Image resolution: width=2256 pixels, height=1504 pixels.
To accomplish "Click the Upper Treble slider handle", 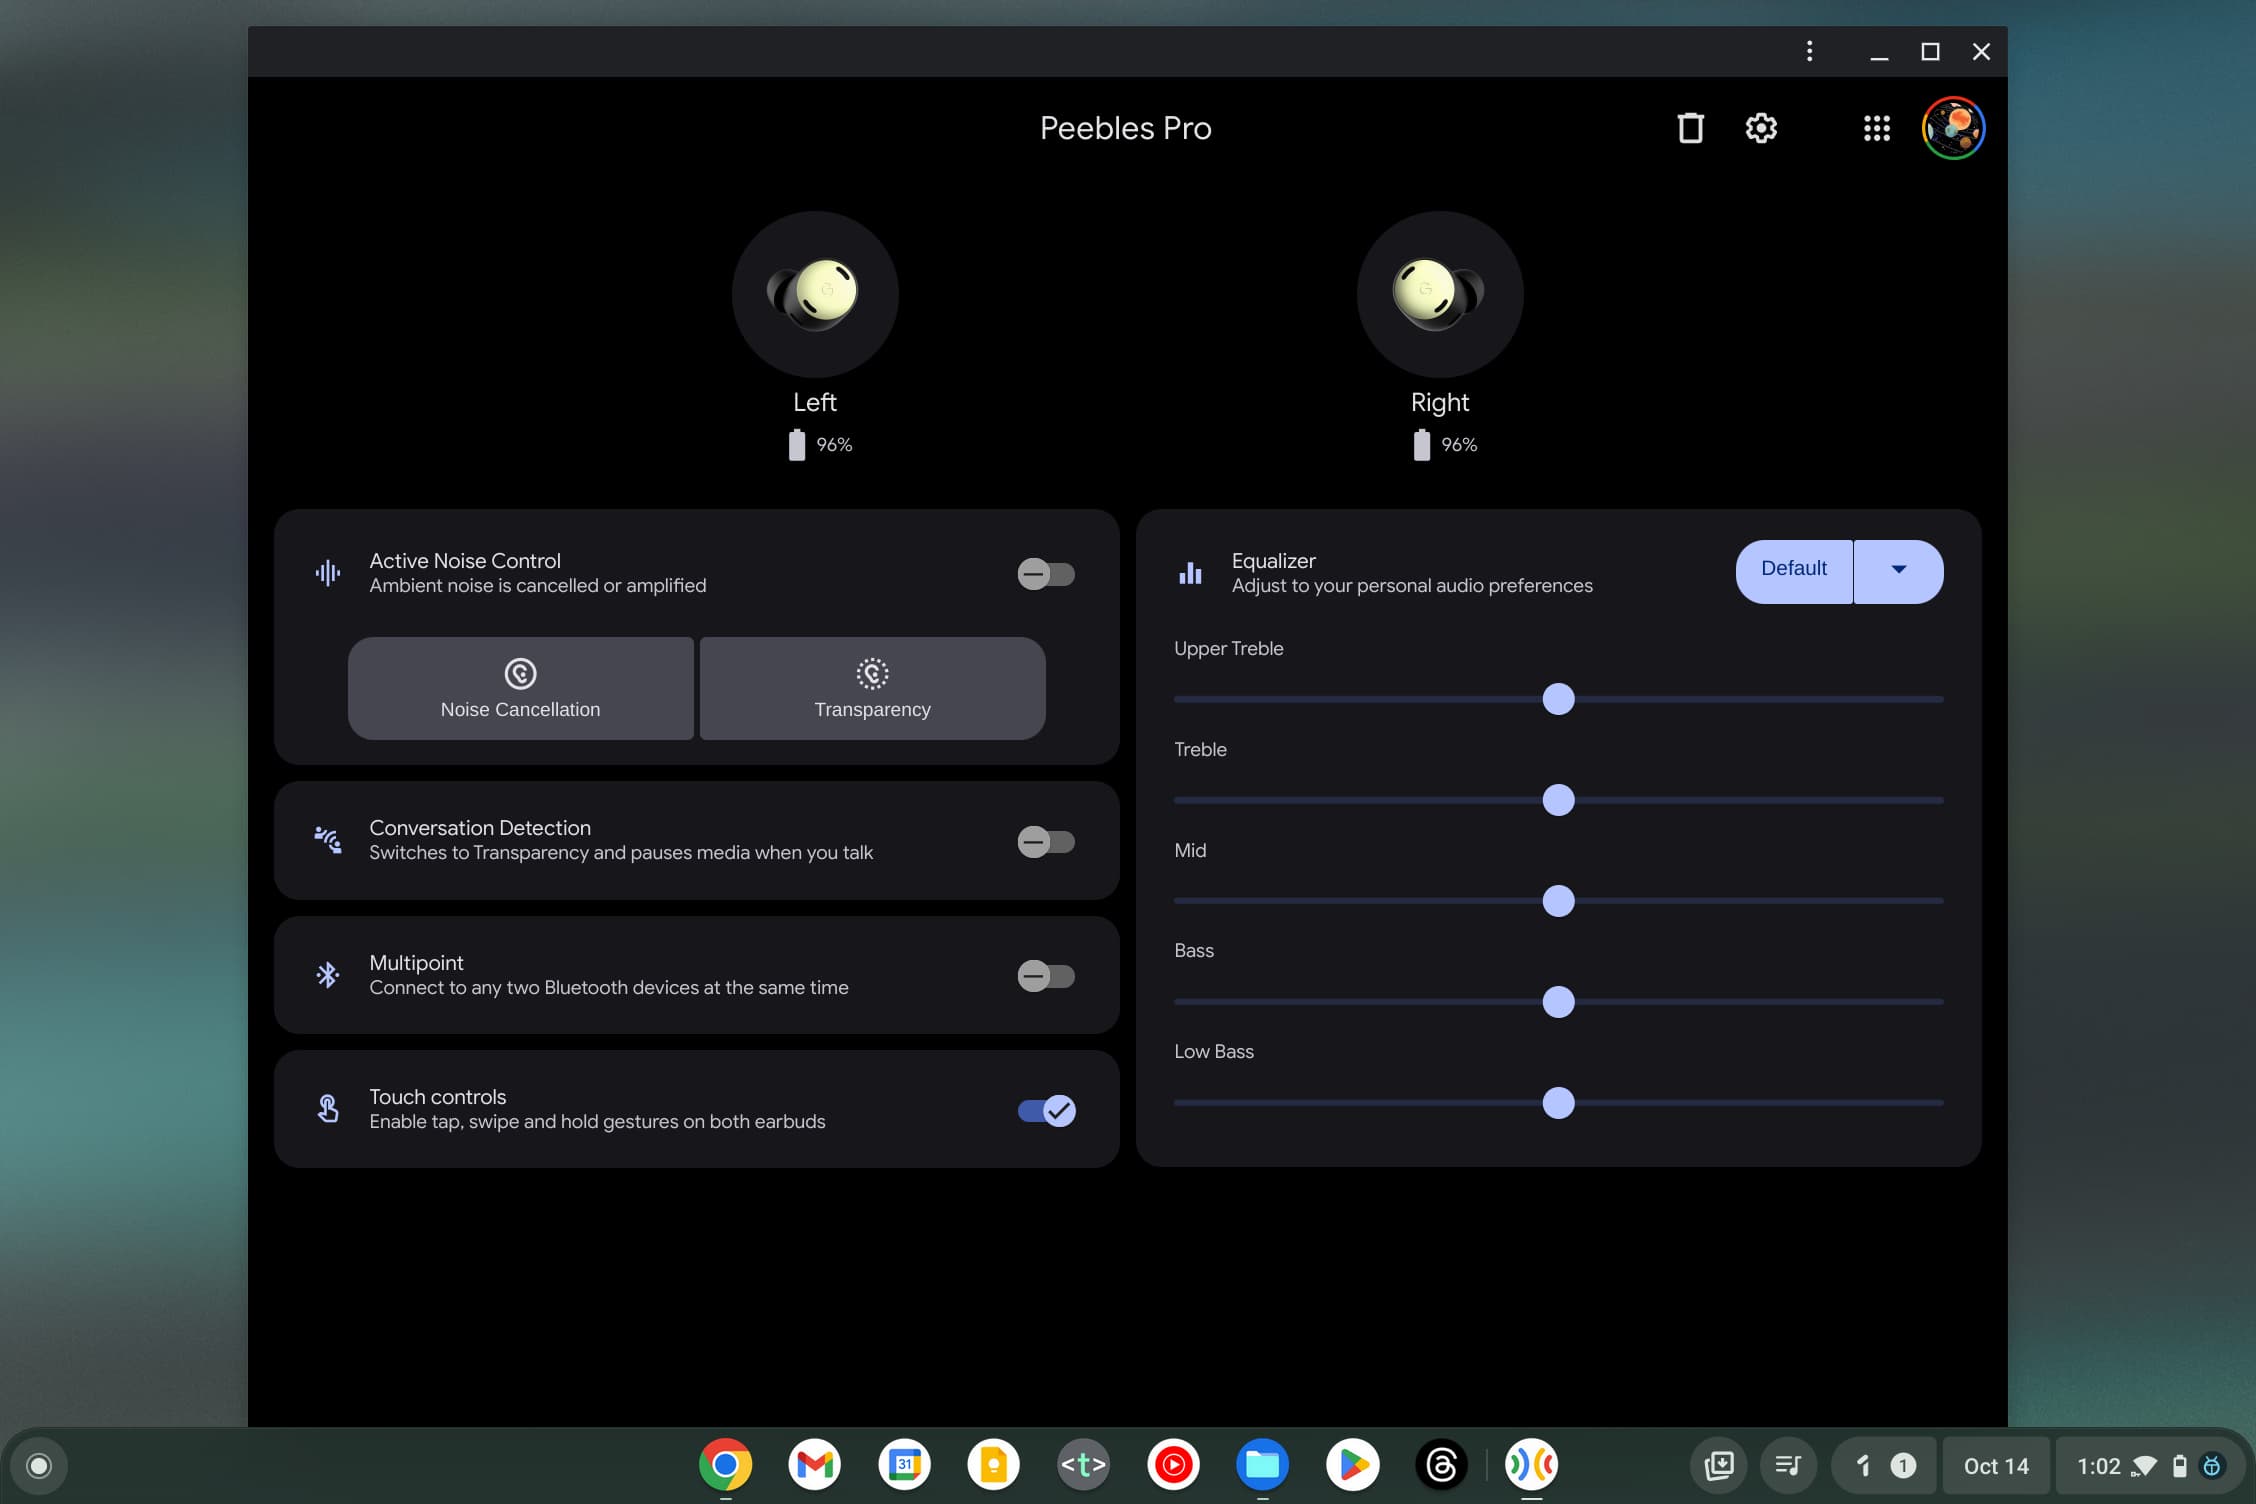I will 1558,699.
